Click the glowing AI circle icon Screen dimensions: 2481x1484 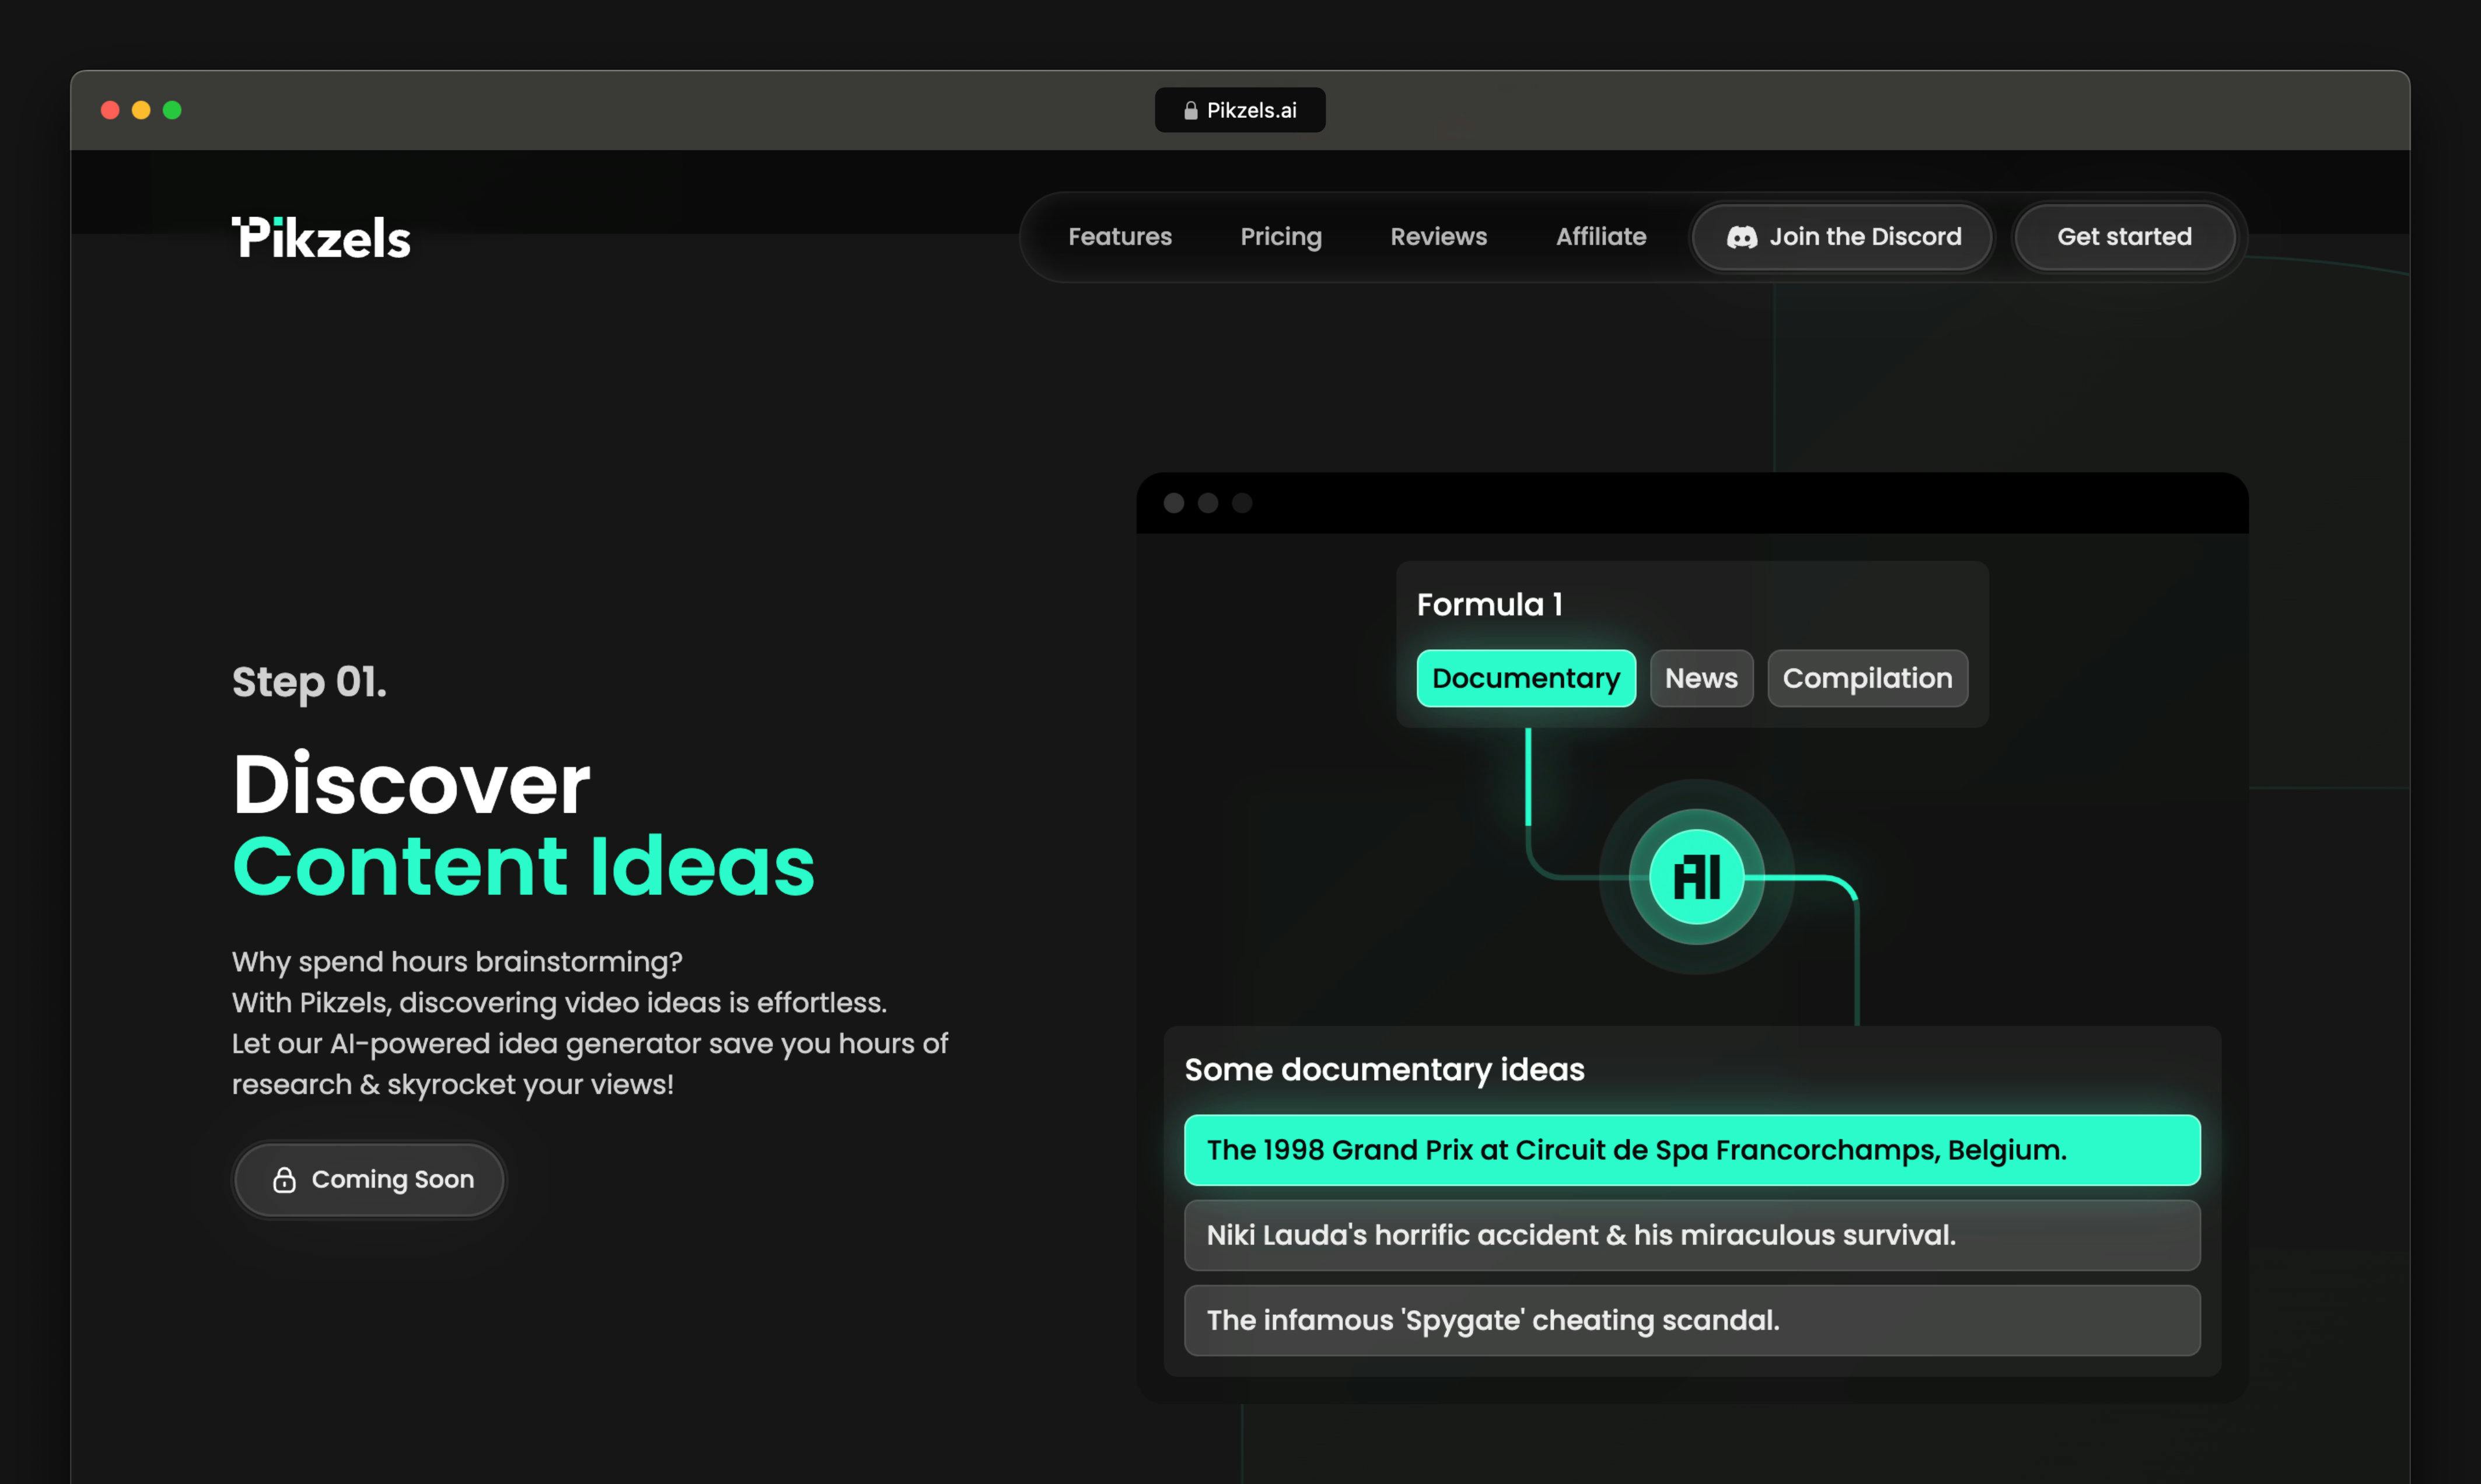[x=1697, y=877]
